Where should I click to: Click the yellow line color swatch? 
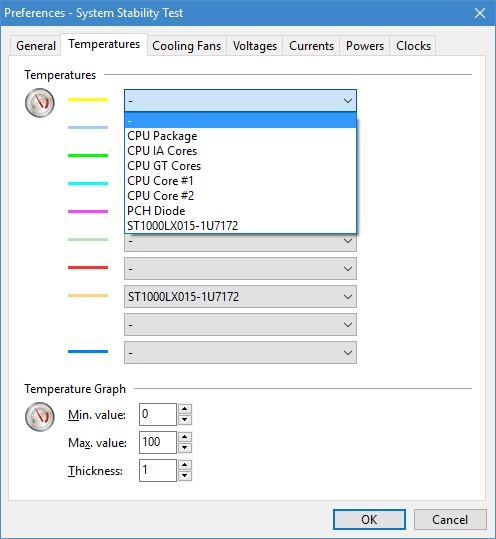(88, 100)
